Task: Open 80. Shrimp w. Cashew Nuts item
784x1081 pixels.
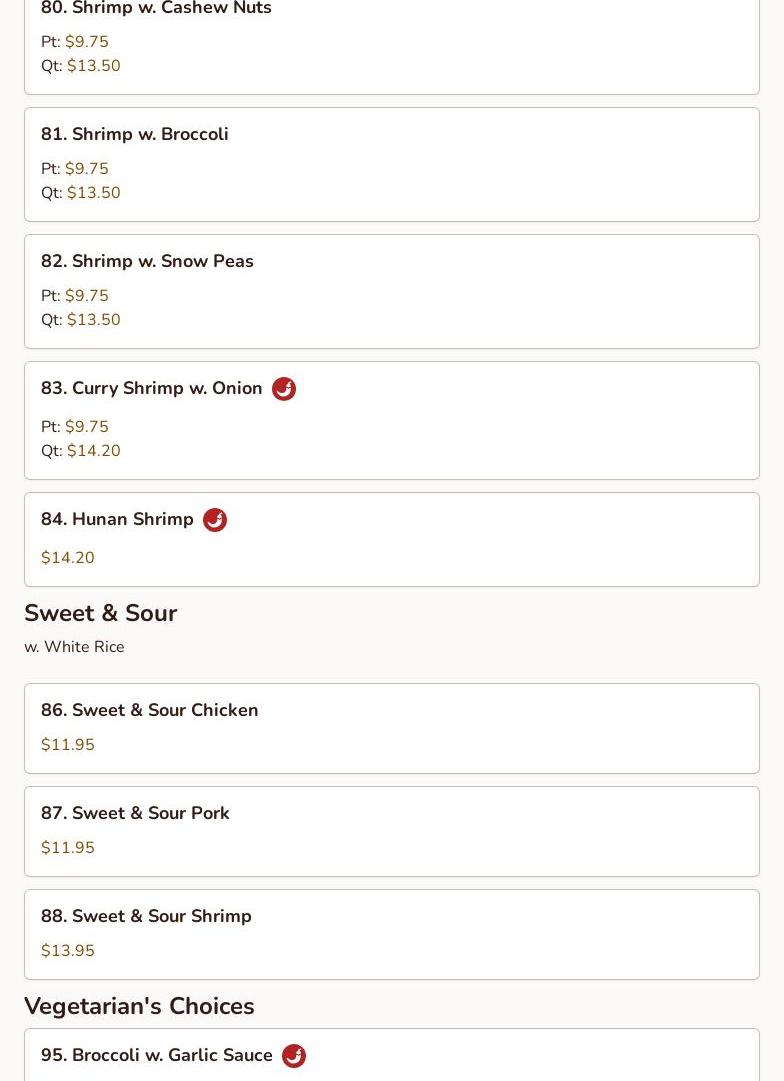Action: click(156, 9)
